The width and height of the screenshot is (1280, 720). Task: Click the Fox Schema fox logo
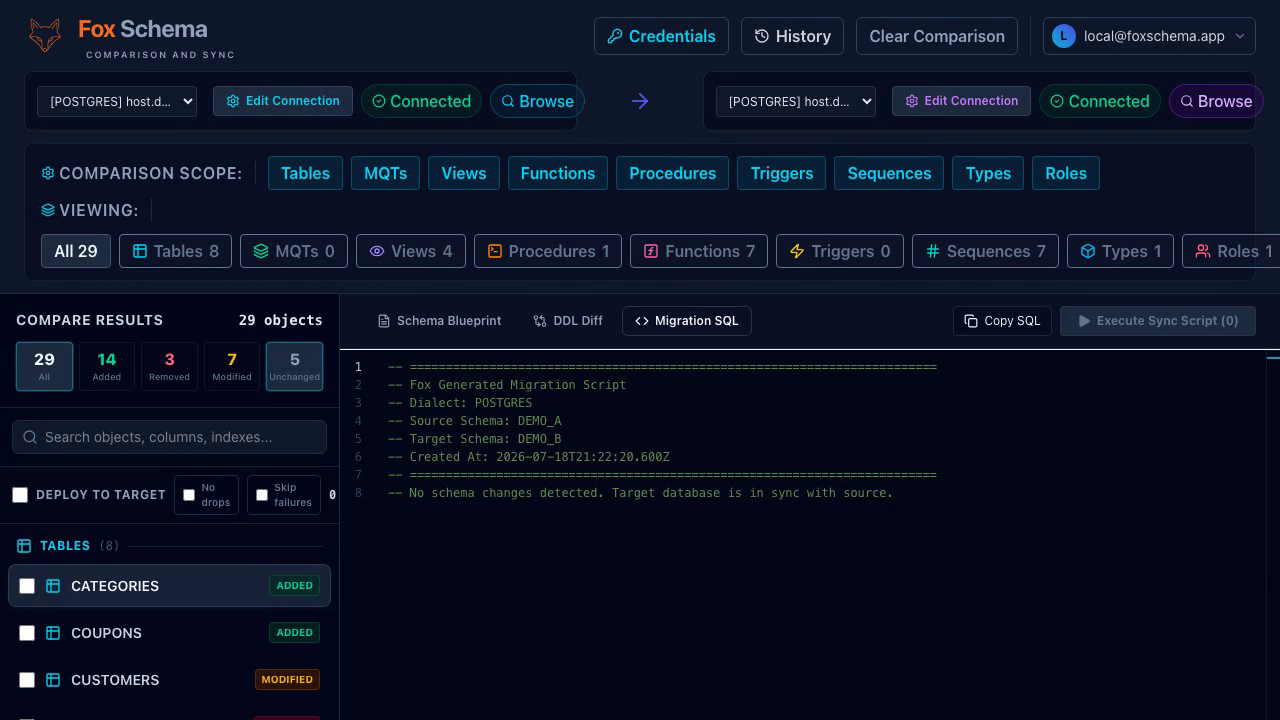(x=44, y=36)
